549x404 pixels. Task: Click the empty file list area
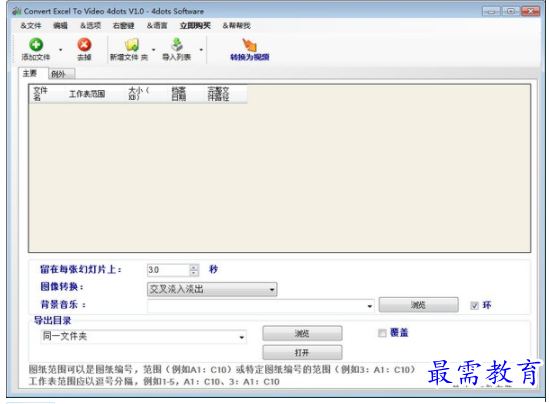pyautogui.click(x=279, y=177)
